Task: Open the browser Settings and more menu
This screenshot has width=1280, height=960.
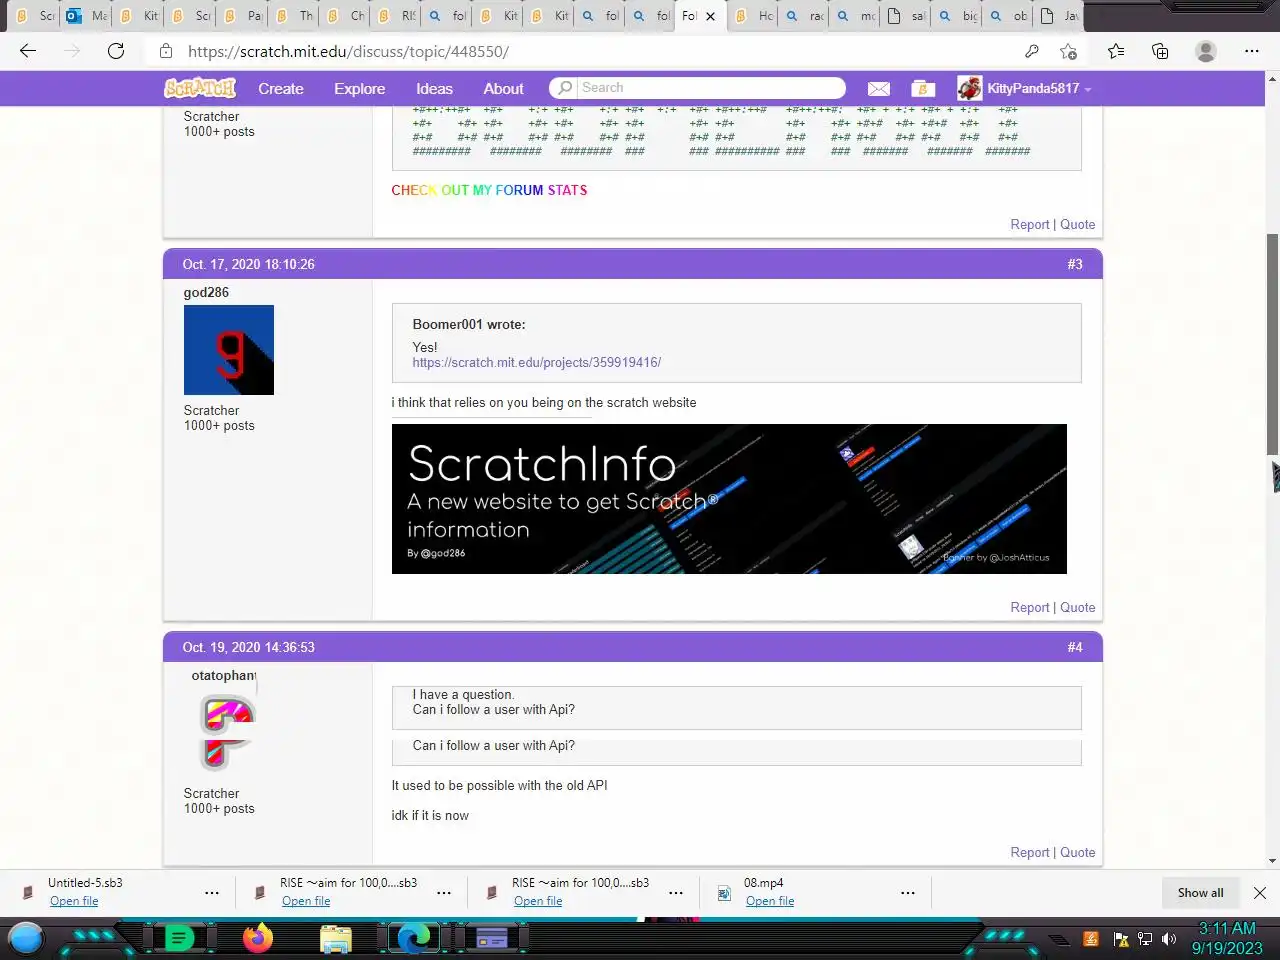Action: [x=1252, y=51]
